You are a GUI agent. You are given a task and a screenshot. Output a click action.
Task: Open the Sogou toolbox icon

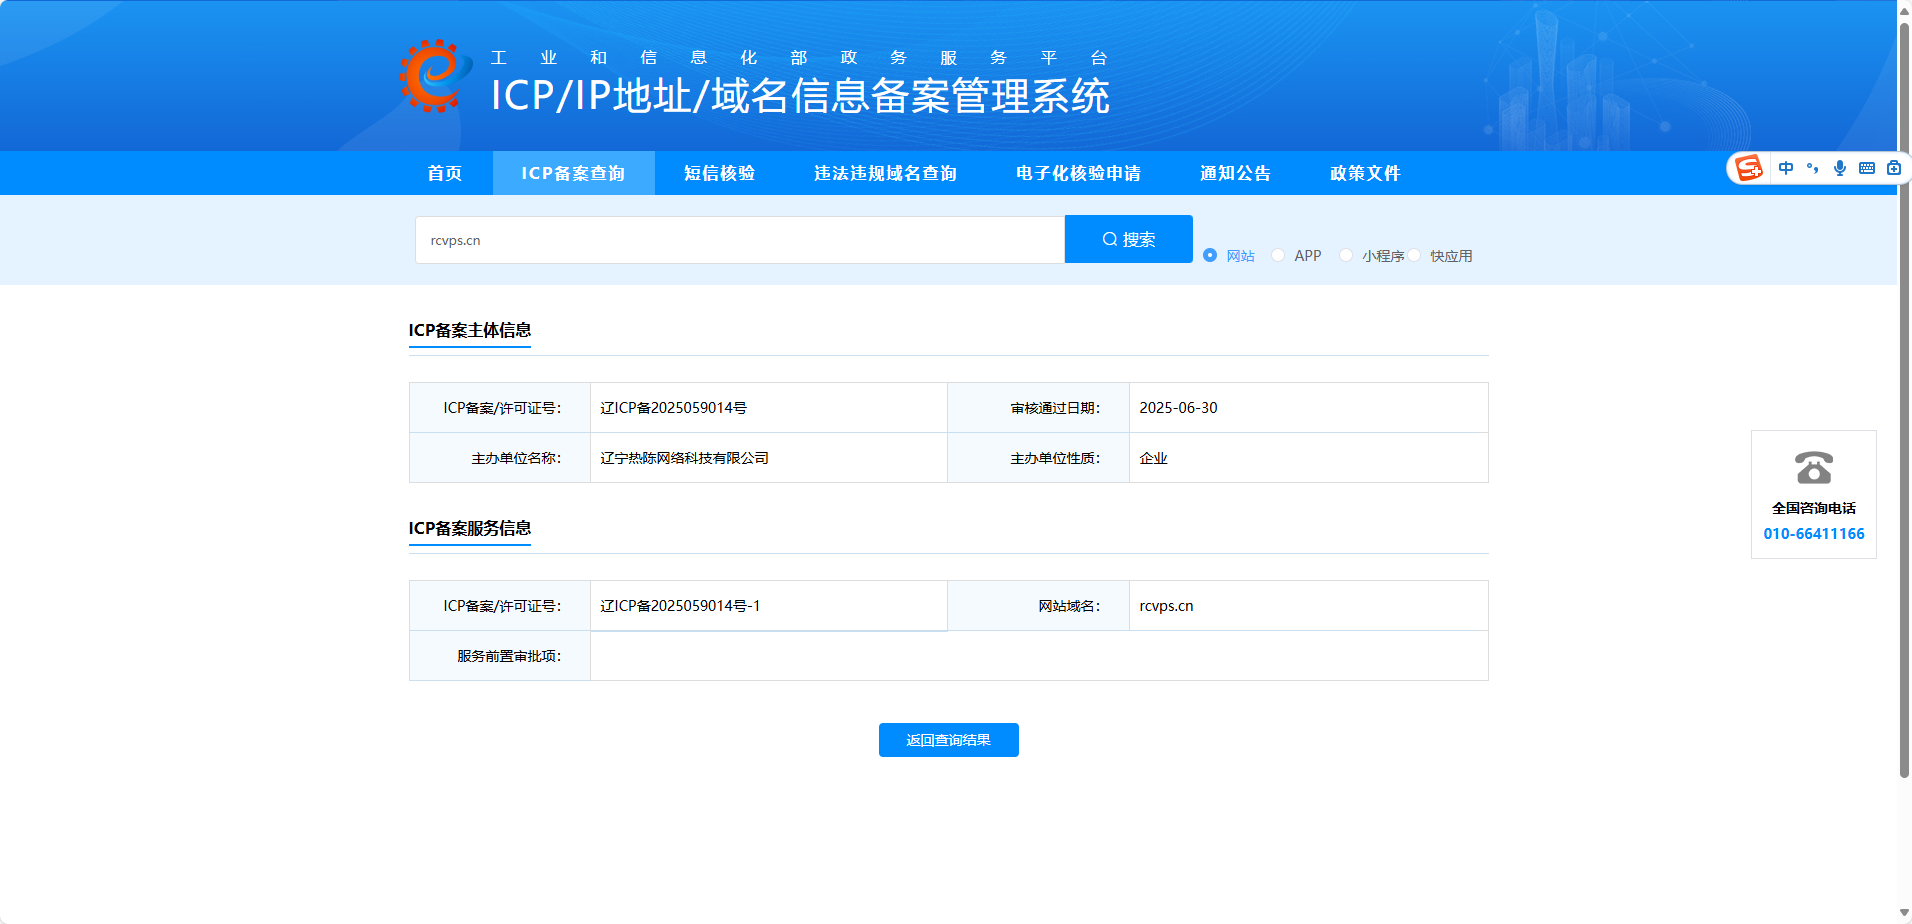coord(1893,168)
